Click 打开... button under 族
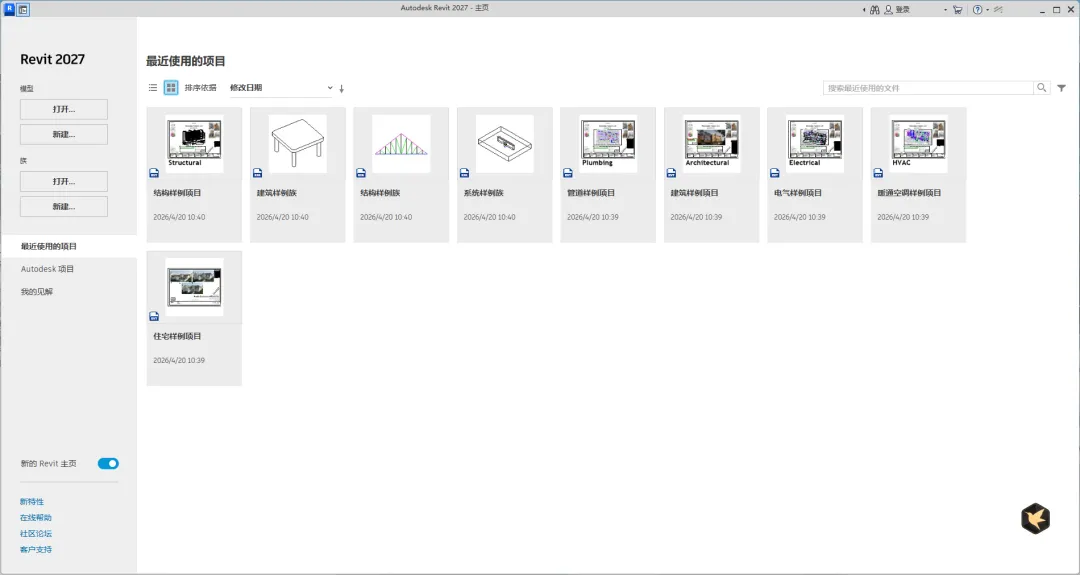 click(x=64, y=181)
